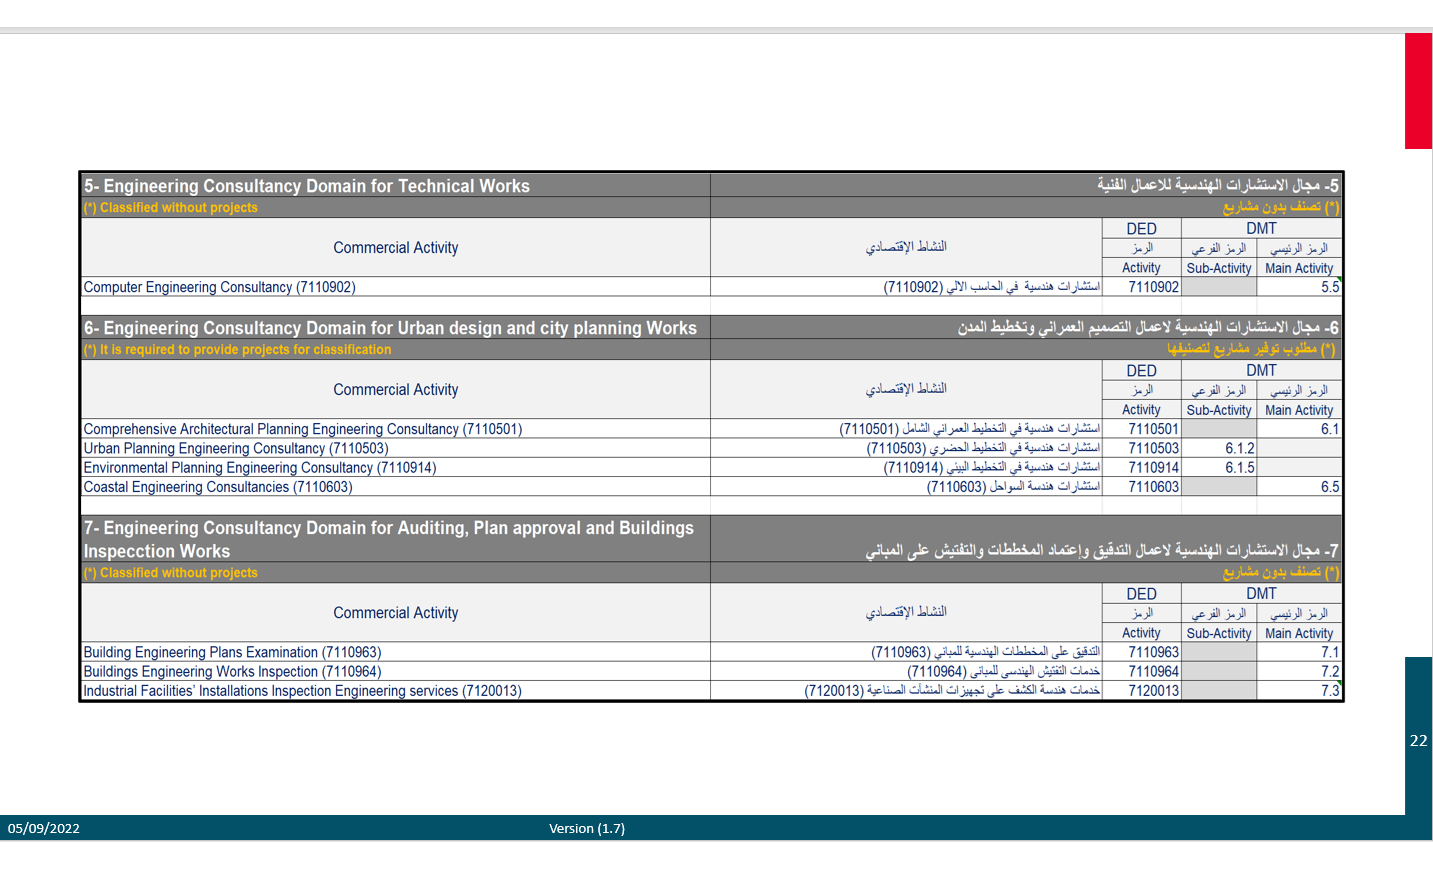Click Environmental Planning Engineering Consultancy (7110914)
The width and height of the screenshot is (1433, 869).
coord(260,468)
